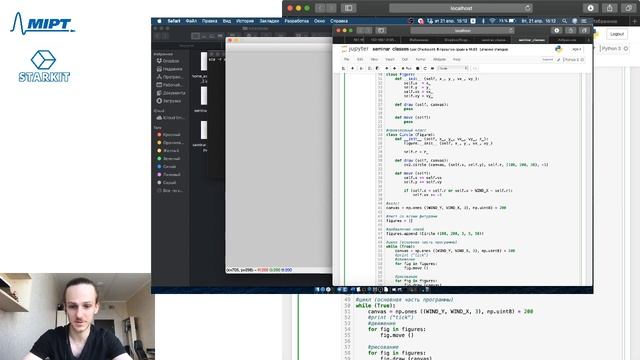Select the Лиловый tag in Finder sidebar

coord(169,174)
